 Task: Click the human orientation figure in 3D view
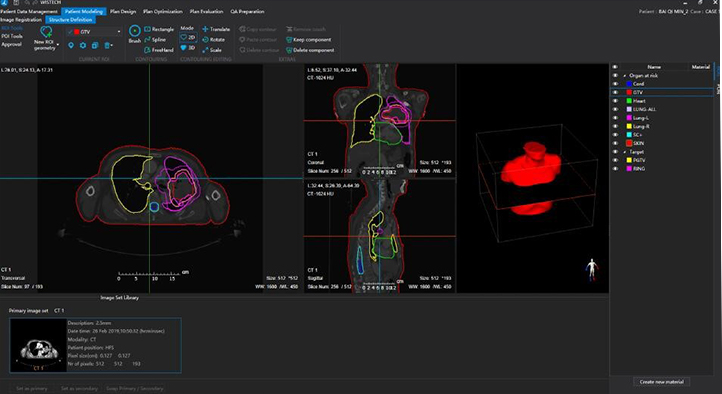tap(592, 269)
